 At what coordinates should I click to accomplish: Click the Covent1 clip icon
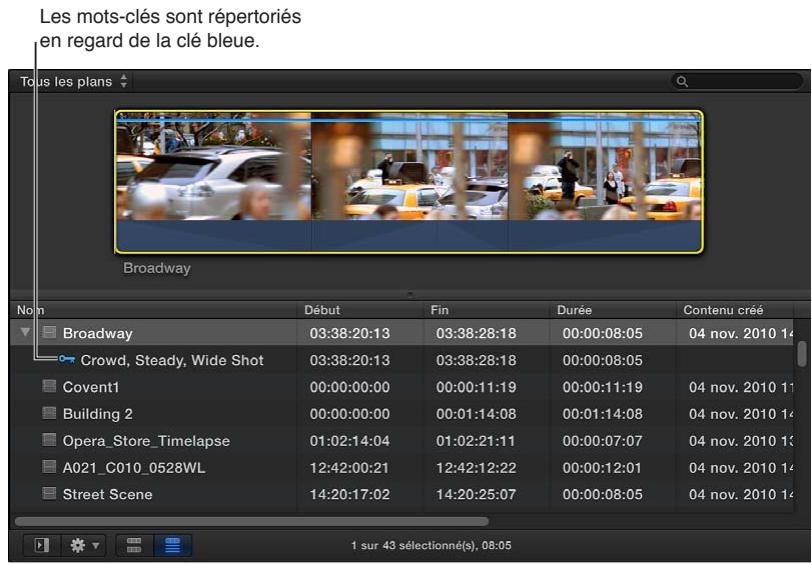click(x=49, y=386)
